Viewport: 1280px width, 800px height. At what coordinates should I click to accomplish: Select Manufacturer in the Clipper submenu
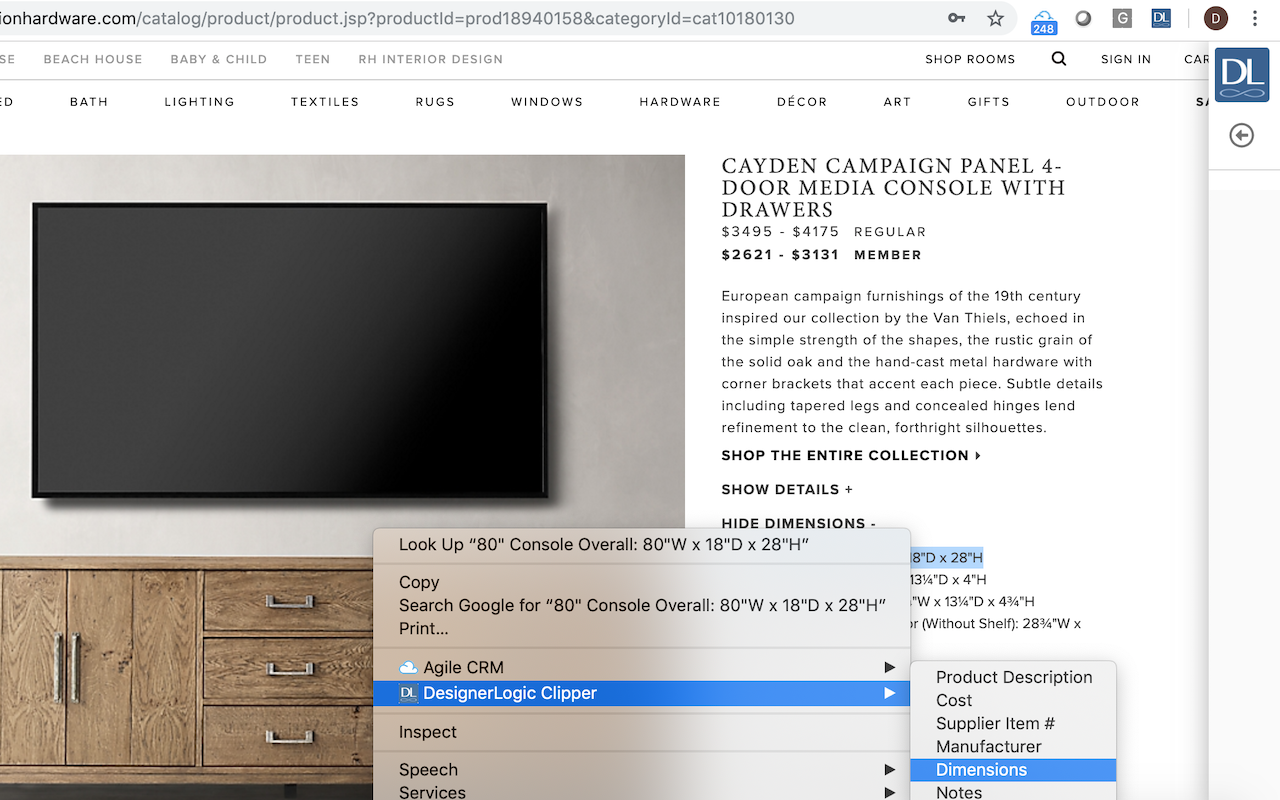click(1013, 746)
